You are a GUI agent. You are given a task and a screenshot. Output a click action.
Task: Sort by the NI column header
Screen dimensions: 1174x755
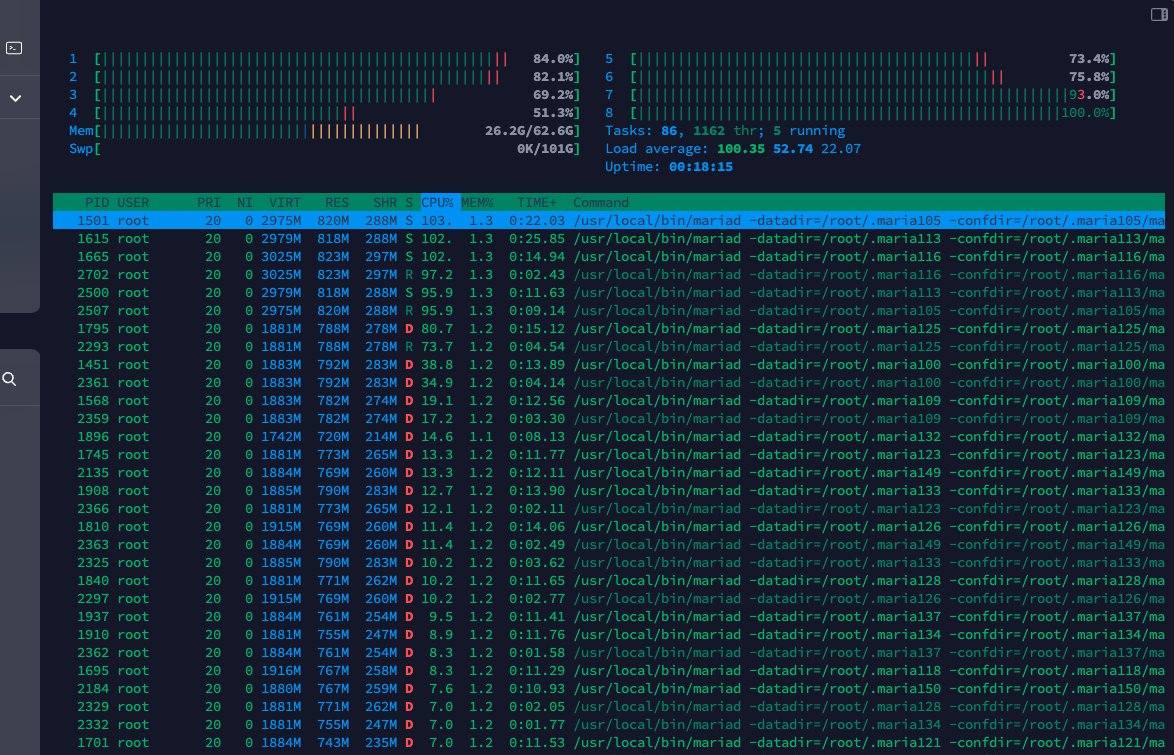245,202
